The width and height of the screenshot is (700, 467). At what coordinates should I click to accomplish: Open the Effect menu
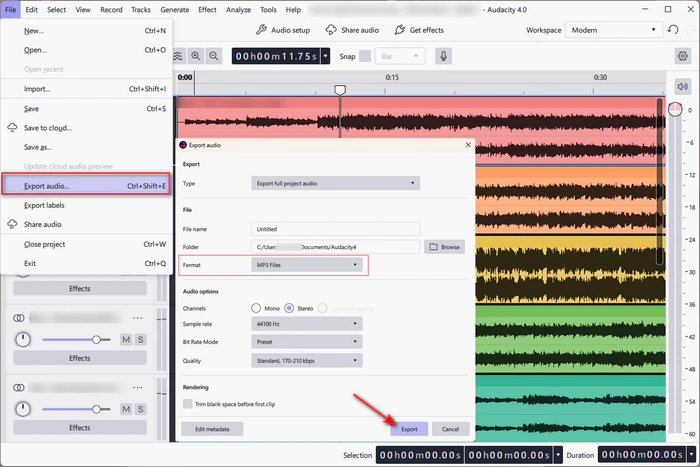(207, 9)
